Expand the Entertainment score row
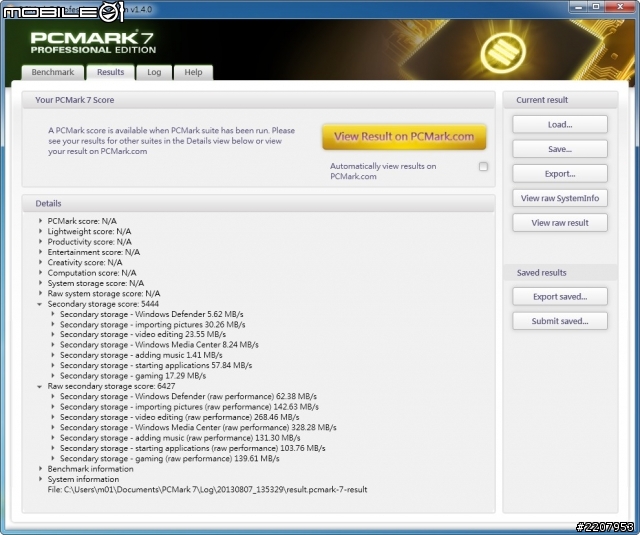 coord(40,252)
